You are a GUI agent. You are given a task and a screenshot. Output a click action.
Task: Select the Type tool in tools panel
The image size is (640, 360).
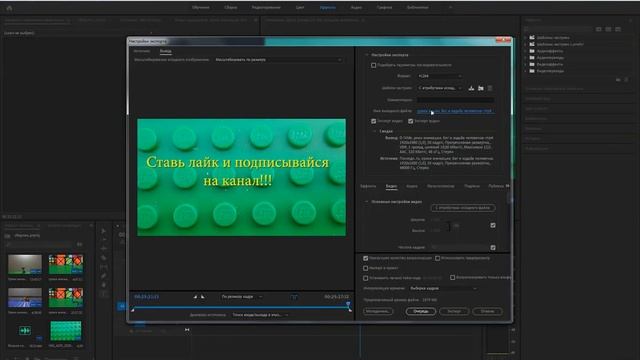tap(104, 294)
